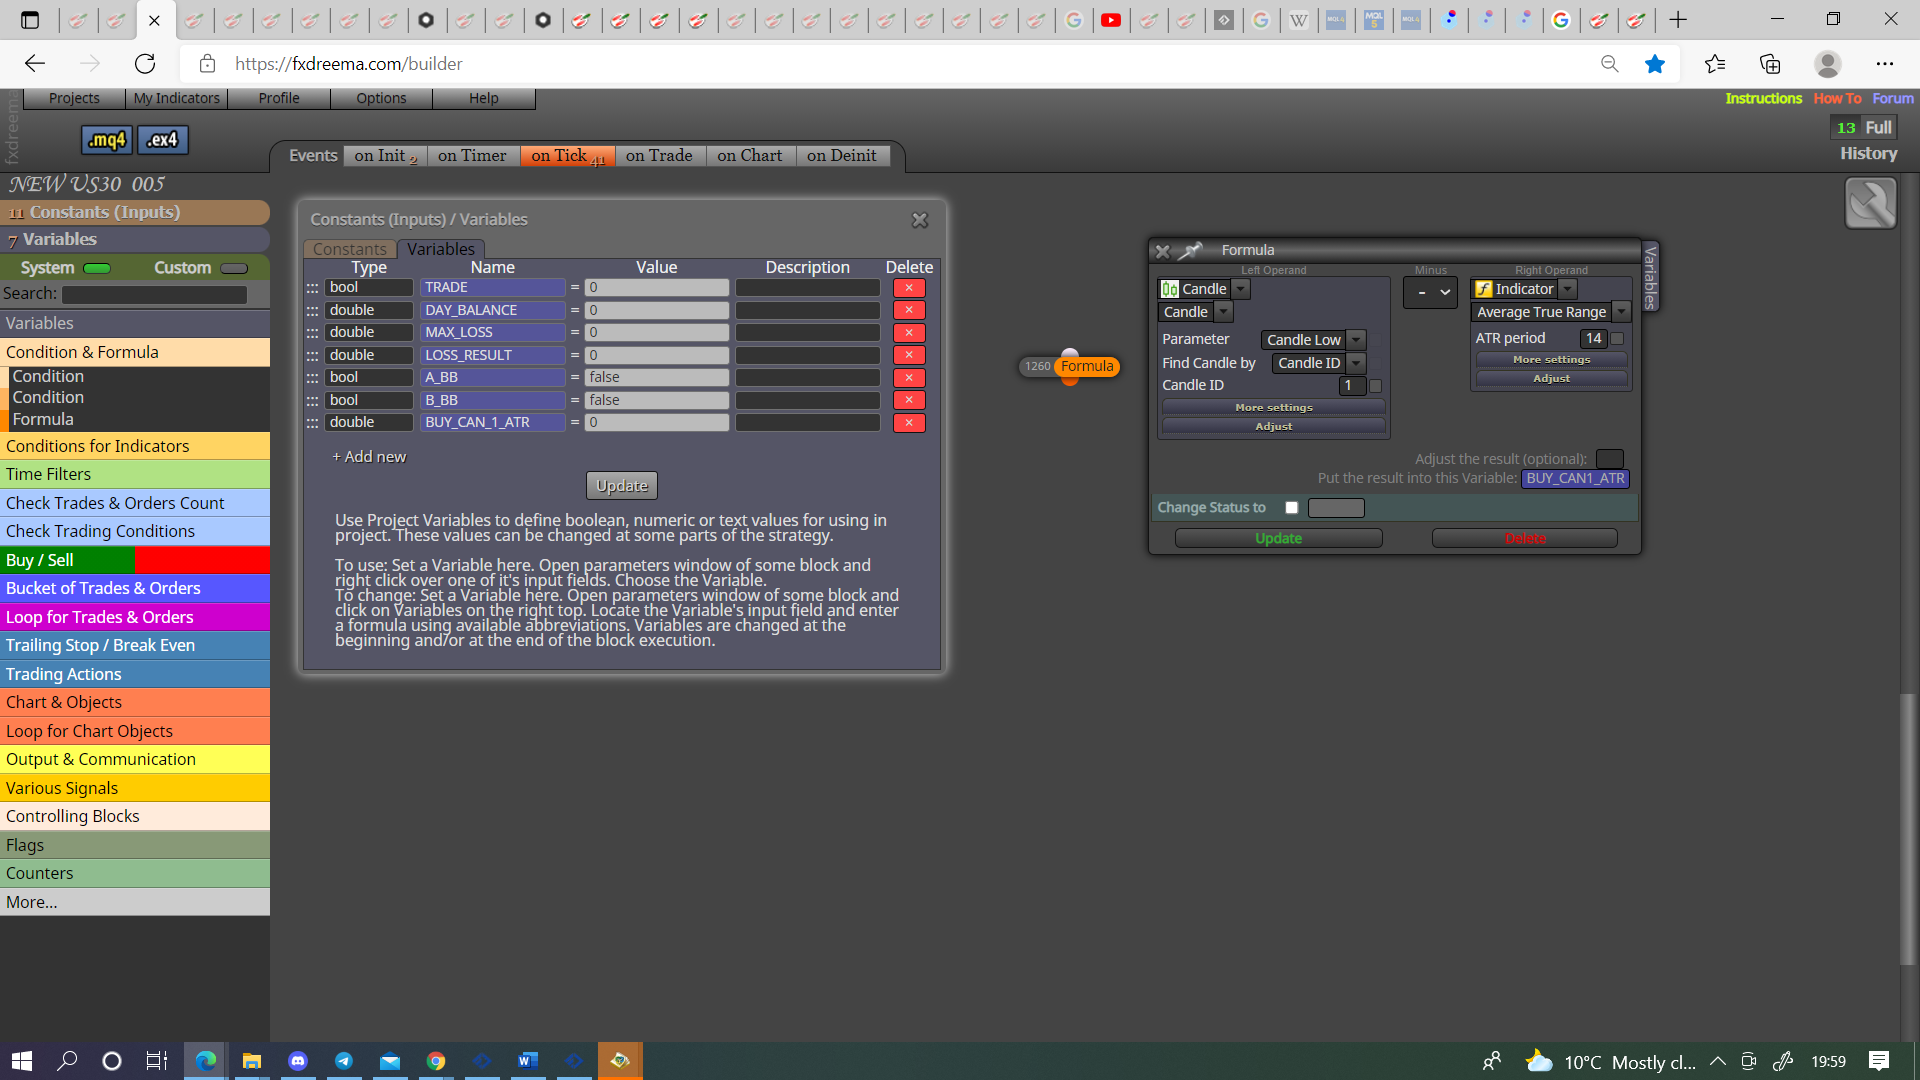Add a new variable with + Add new
Viewport: 1920px width, 1080px height.
tap(369, 457)
